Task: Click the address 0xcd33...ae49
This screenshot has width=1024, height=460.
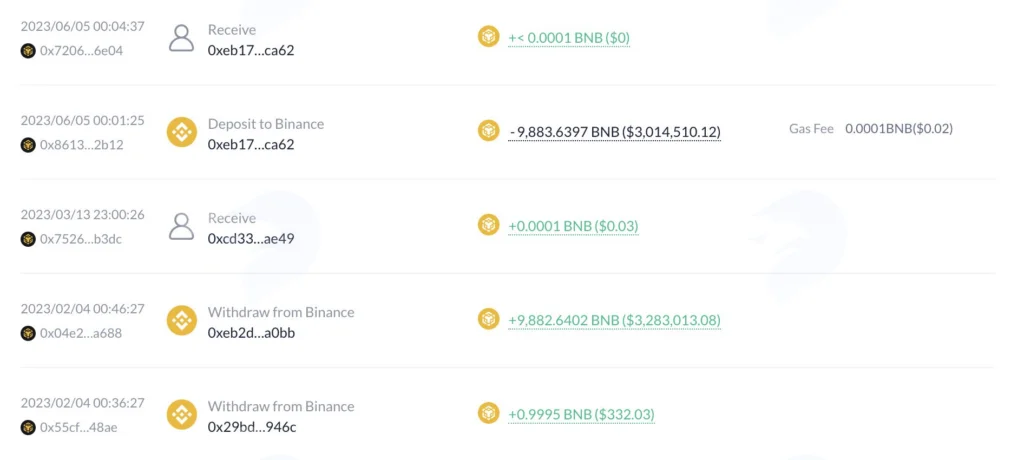Action: 251,238
